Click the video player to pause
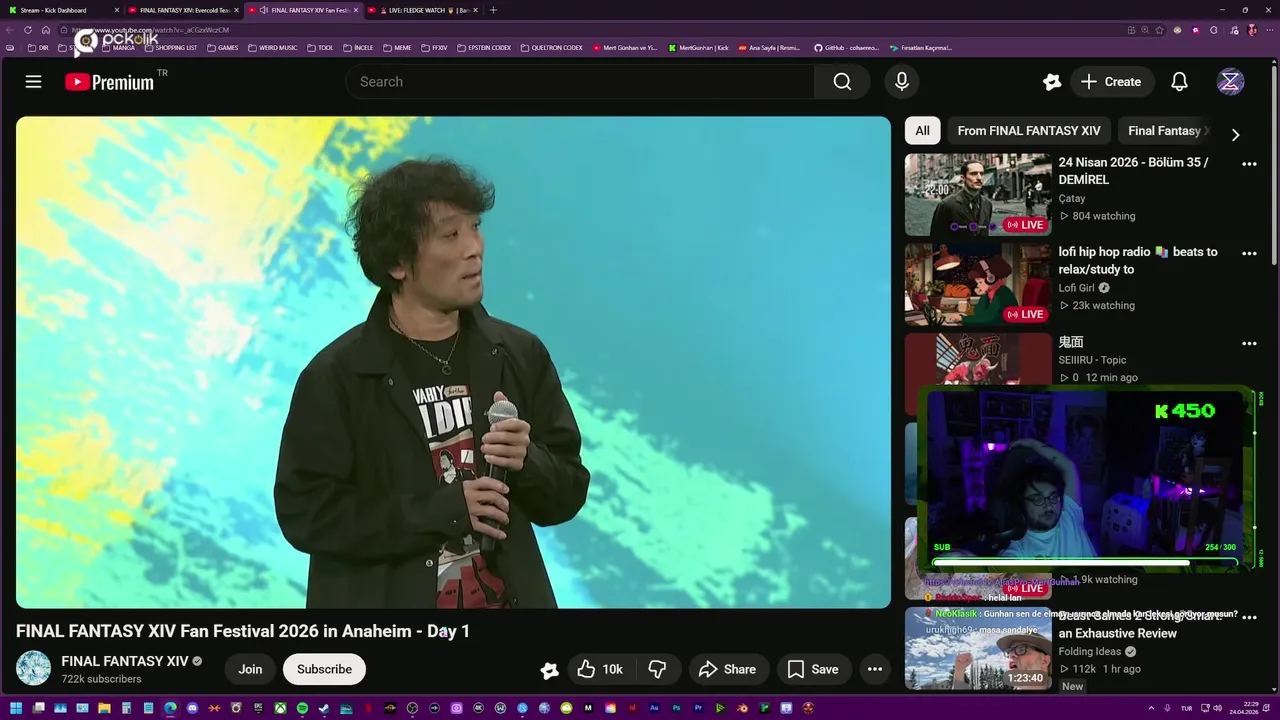Screen dimensions: 1280x720 click(453, 362)
